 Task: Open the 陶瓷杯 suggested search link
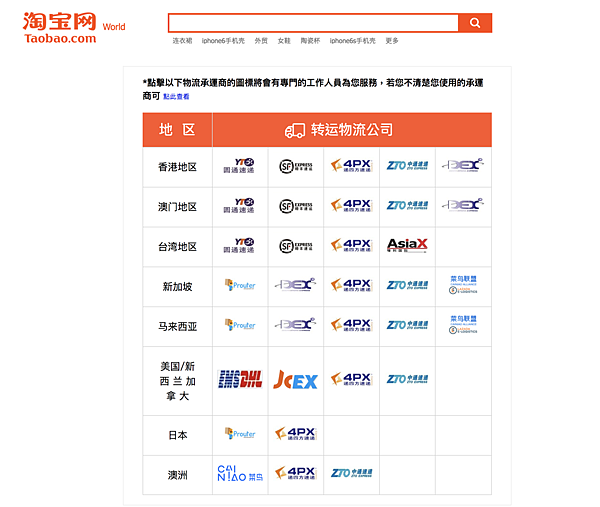click(310, 41)
